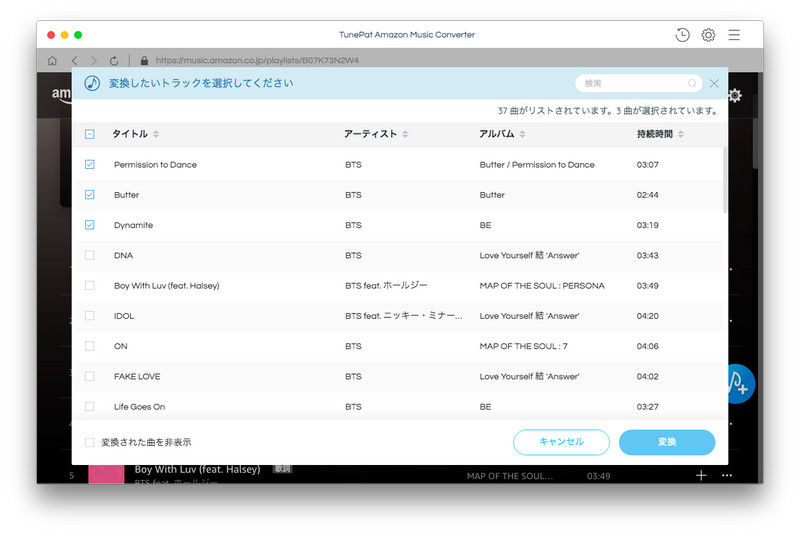Sort by 持続時間 column arrows
The height and width of the screenshot is (536, 800).
point(681,134)
